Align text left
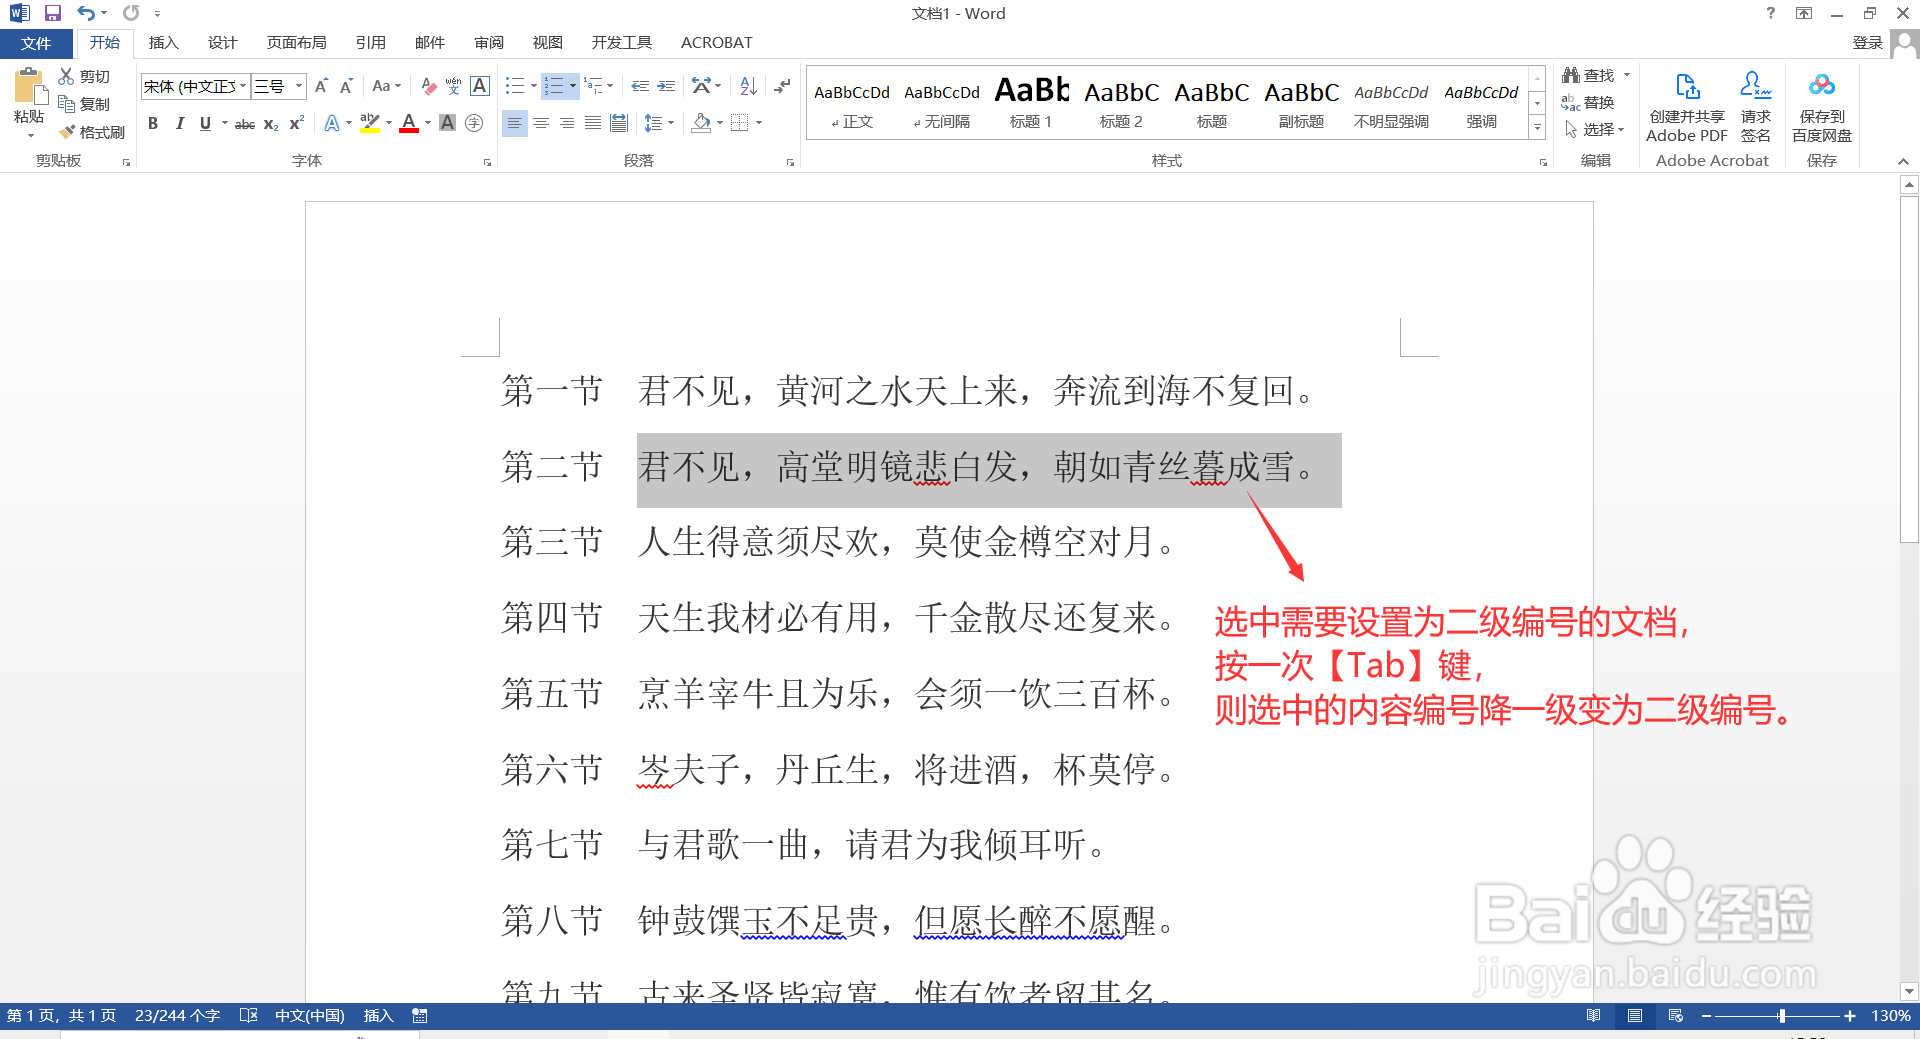 click(515, 123)
